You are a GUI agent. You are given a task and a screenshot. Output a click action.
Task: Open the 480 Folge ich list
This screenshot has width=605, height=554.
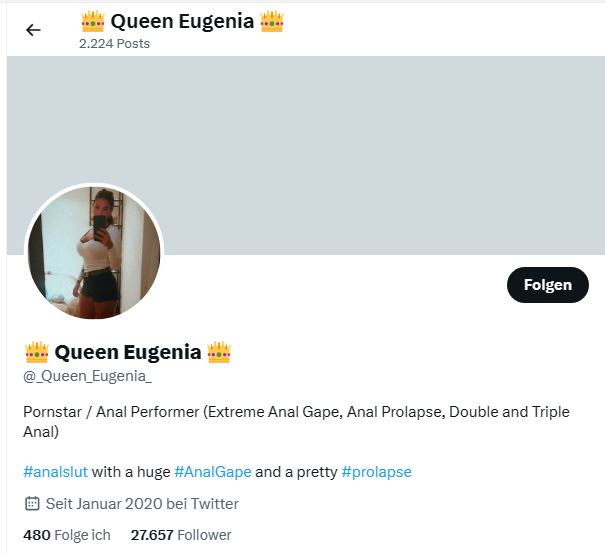click(x=67, y=535)
